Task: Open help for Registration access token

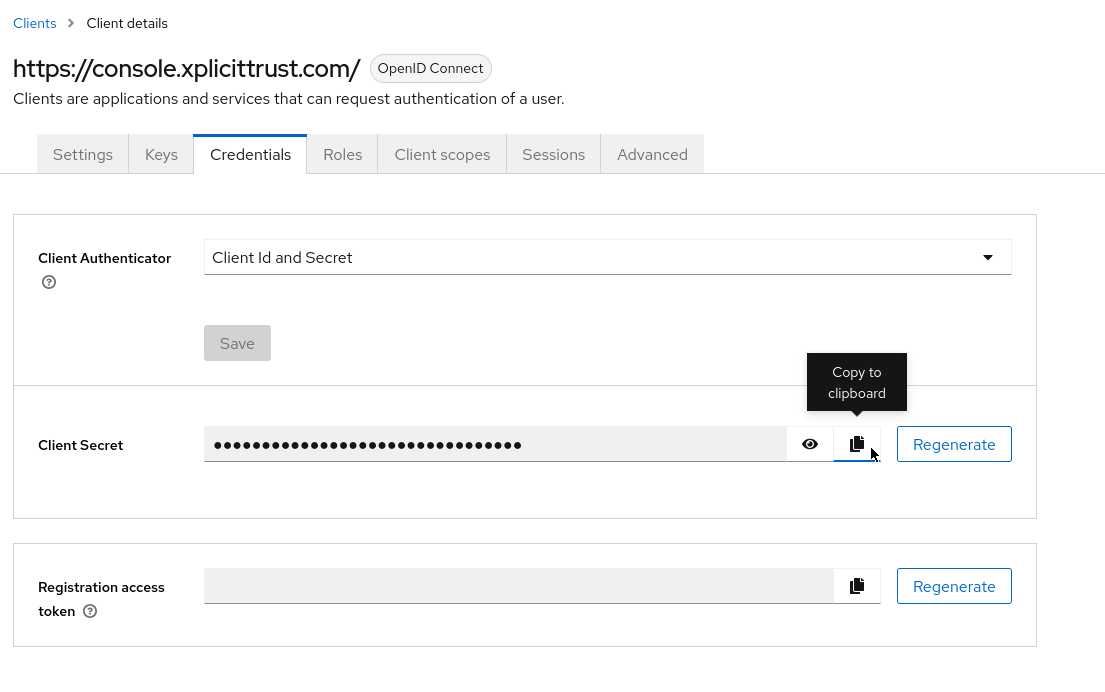Action: (90, 611)
